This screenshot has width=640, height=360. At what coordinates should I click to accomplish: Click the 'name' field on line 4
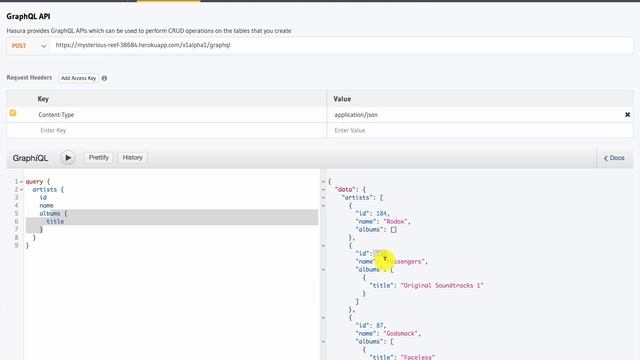47,206
